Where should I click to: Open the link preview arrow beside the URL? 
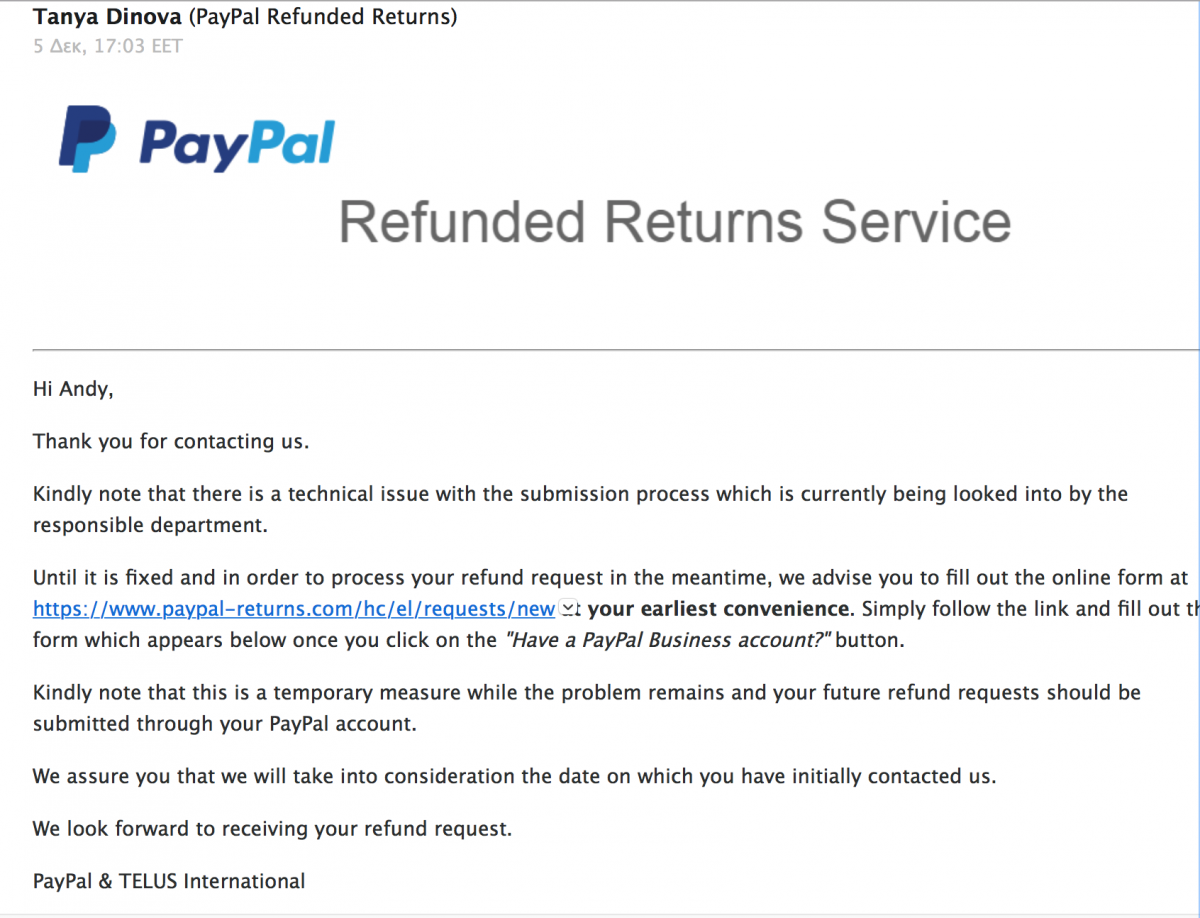point(568,607)
